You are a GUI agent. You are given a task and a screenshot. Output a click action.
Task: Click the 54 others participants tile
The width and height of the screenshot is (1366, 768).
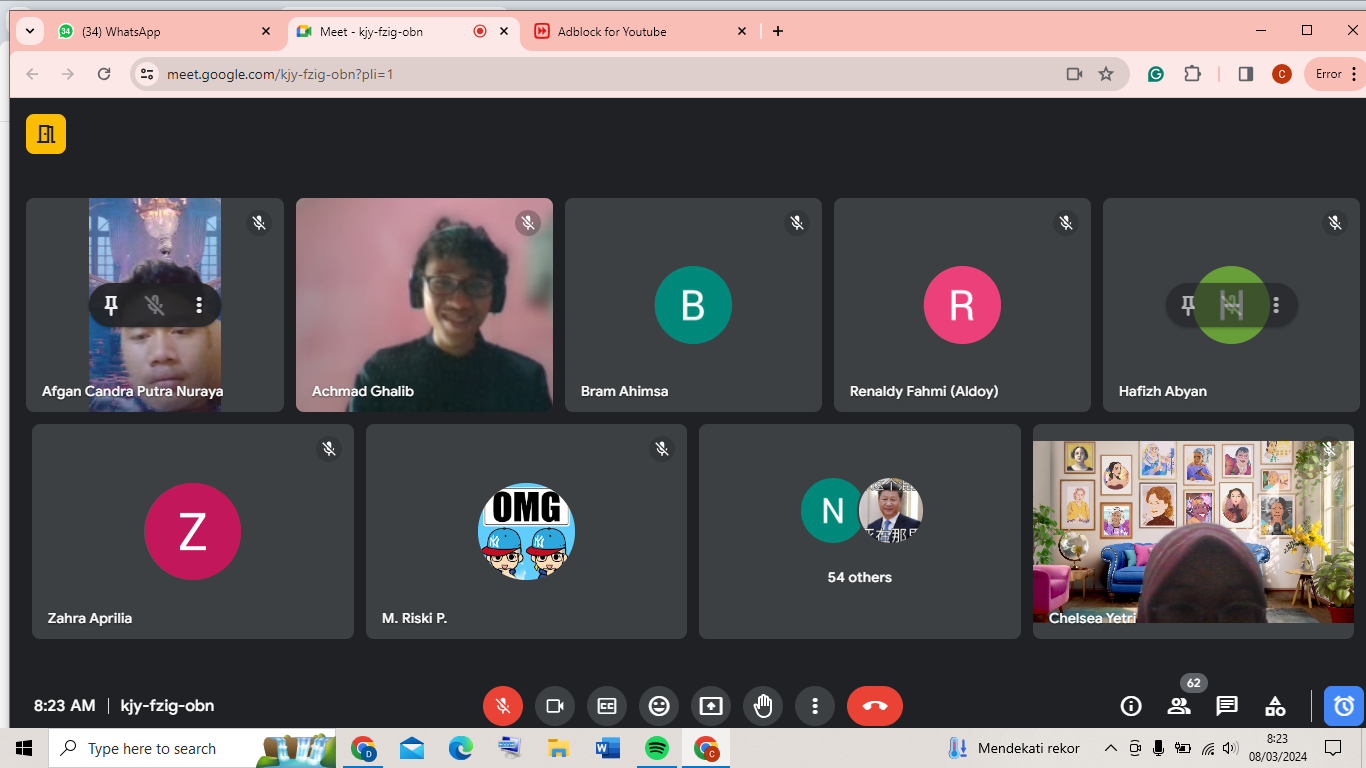point(859,531)
